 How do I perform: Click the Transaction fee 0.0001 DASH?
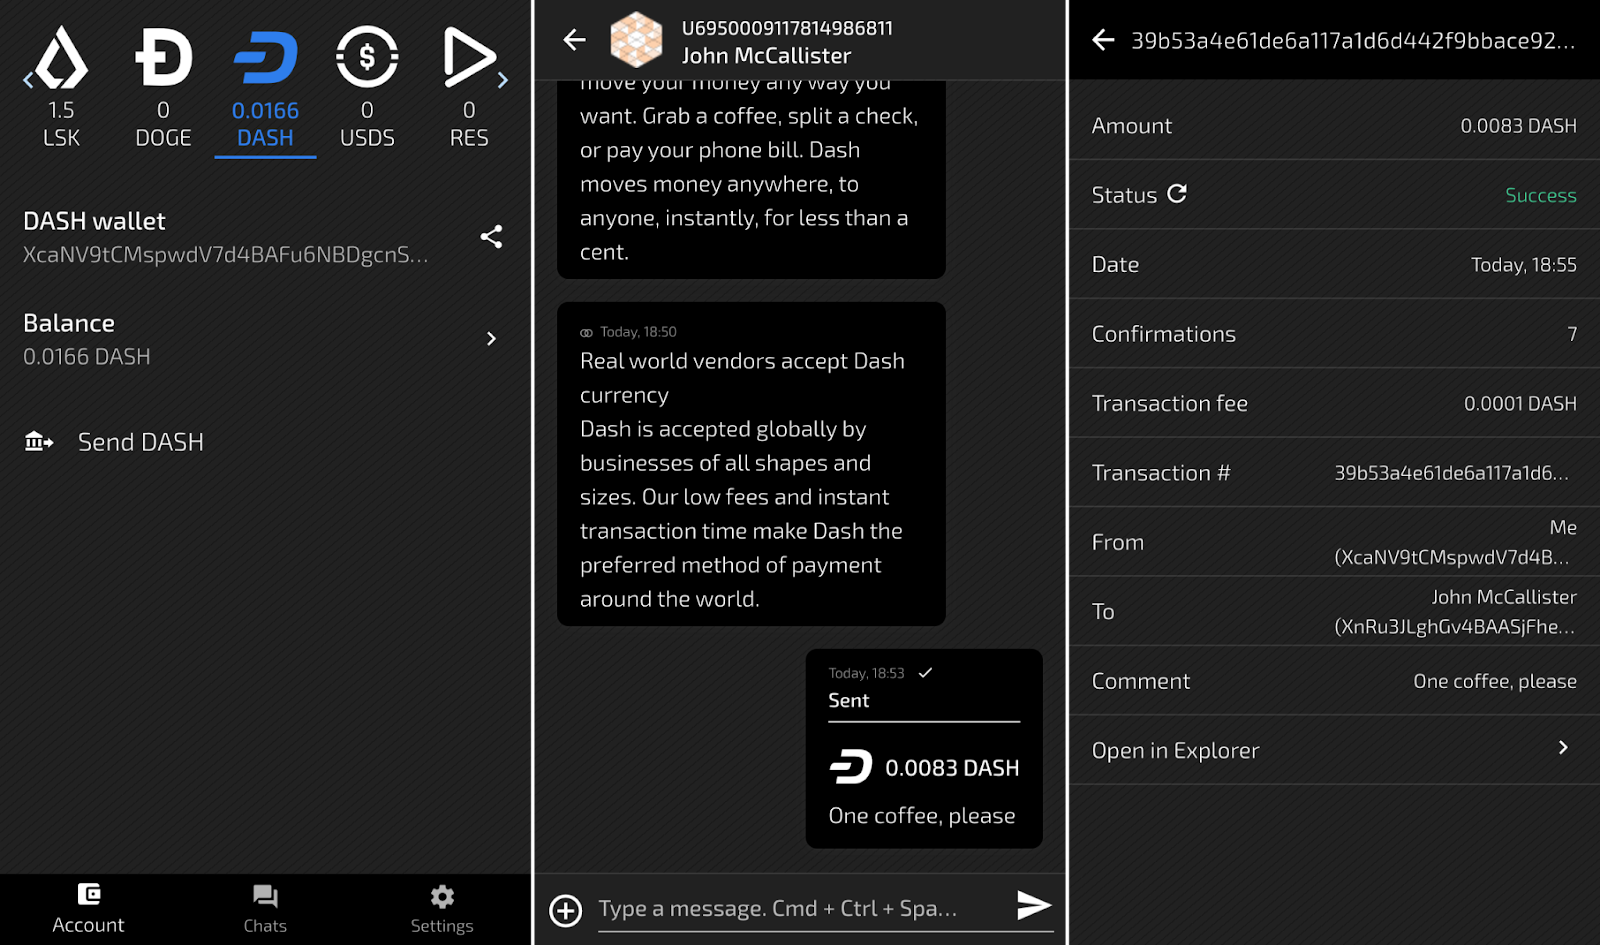pyautogui.click(x=1520, y=404)
